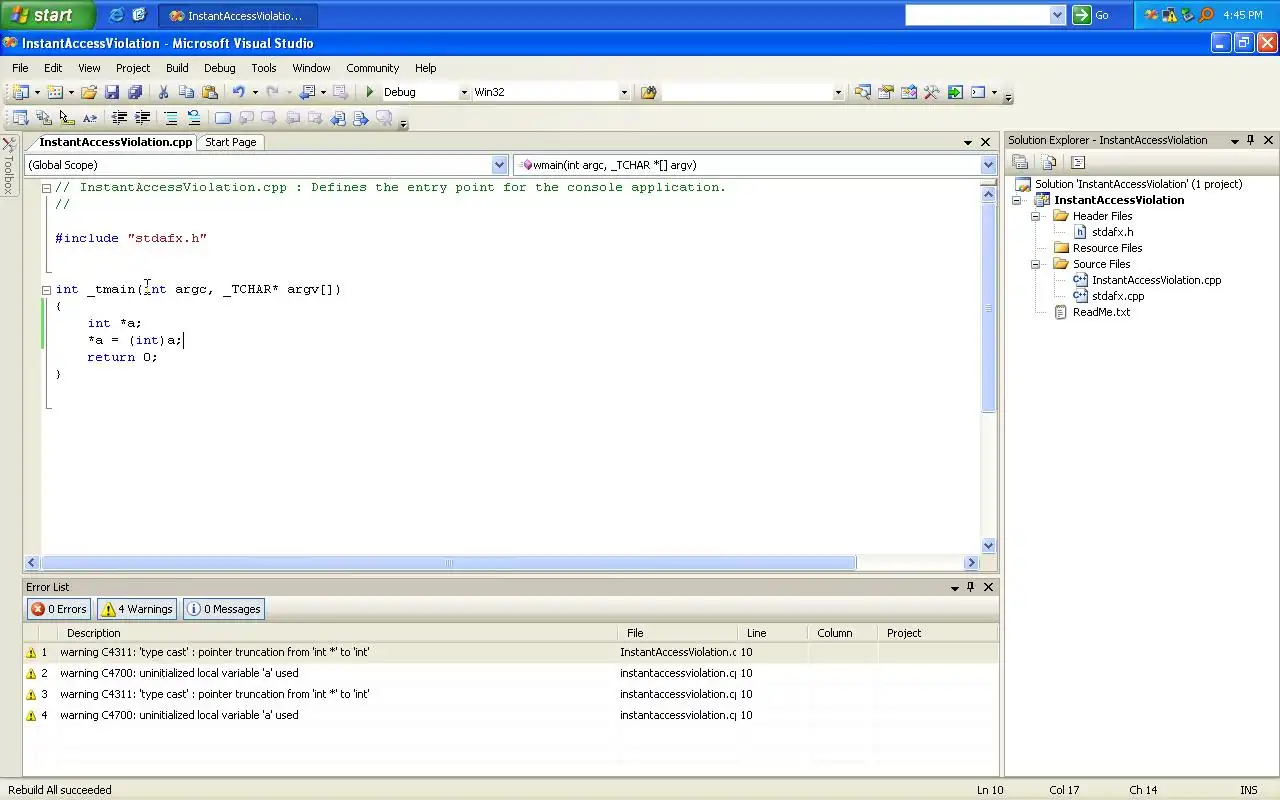Viewport: 1280px width, 800px height.
Task: Click the Copy icon in the toolbar
Action: [x=186, y=92]
